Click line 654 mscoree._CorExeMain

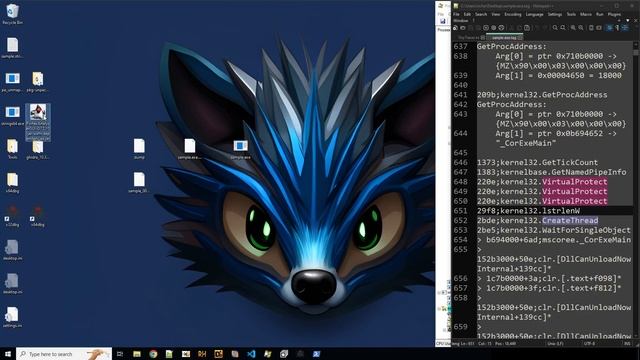[x=554, y=240]
